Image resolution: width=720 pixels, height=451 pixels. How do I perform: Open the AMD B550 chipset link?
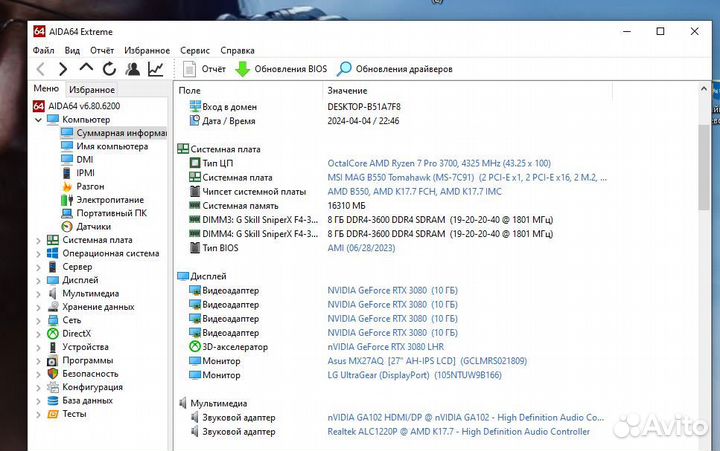(x=415, y=192)
